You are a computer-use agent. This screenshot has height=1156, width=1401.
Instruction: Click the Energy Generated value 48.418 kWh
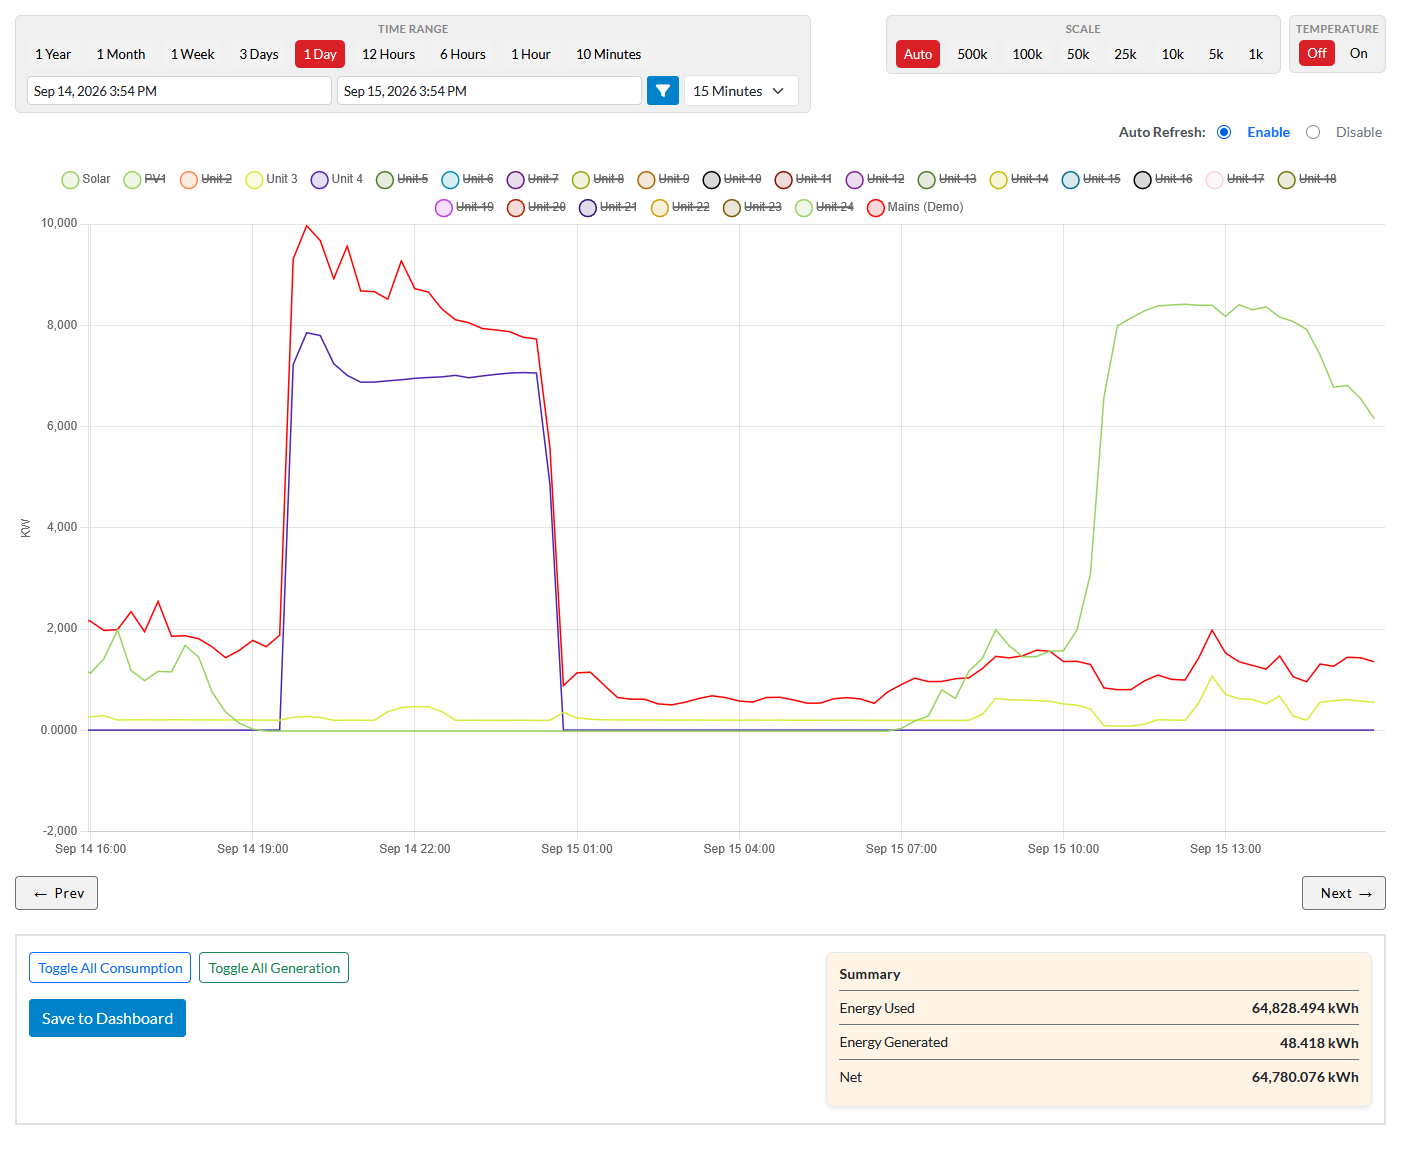1319,1043
